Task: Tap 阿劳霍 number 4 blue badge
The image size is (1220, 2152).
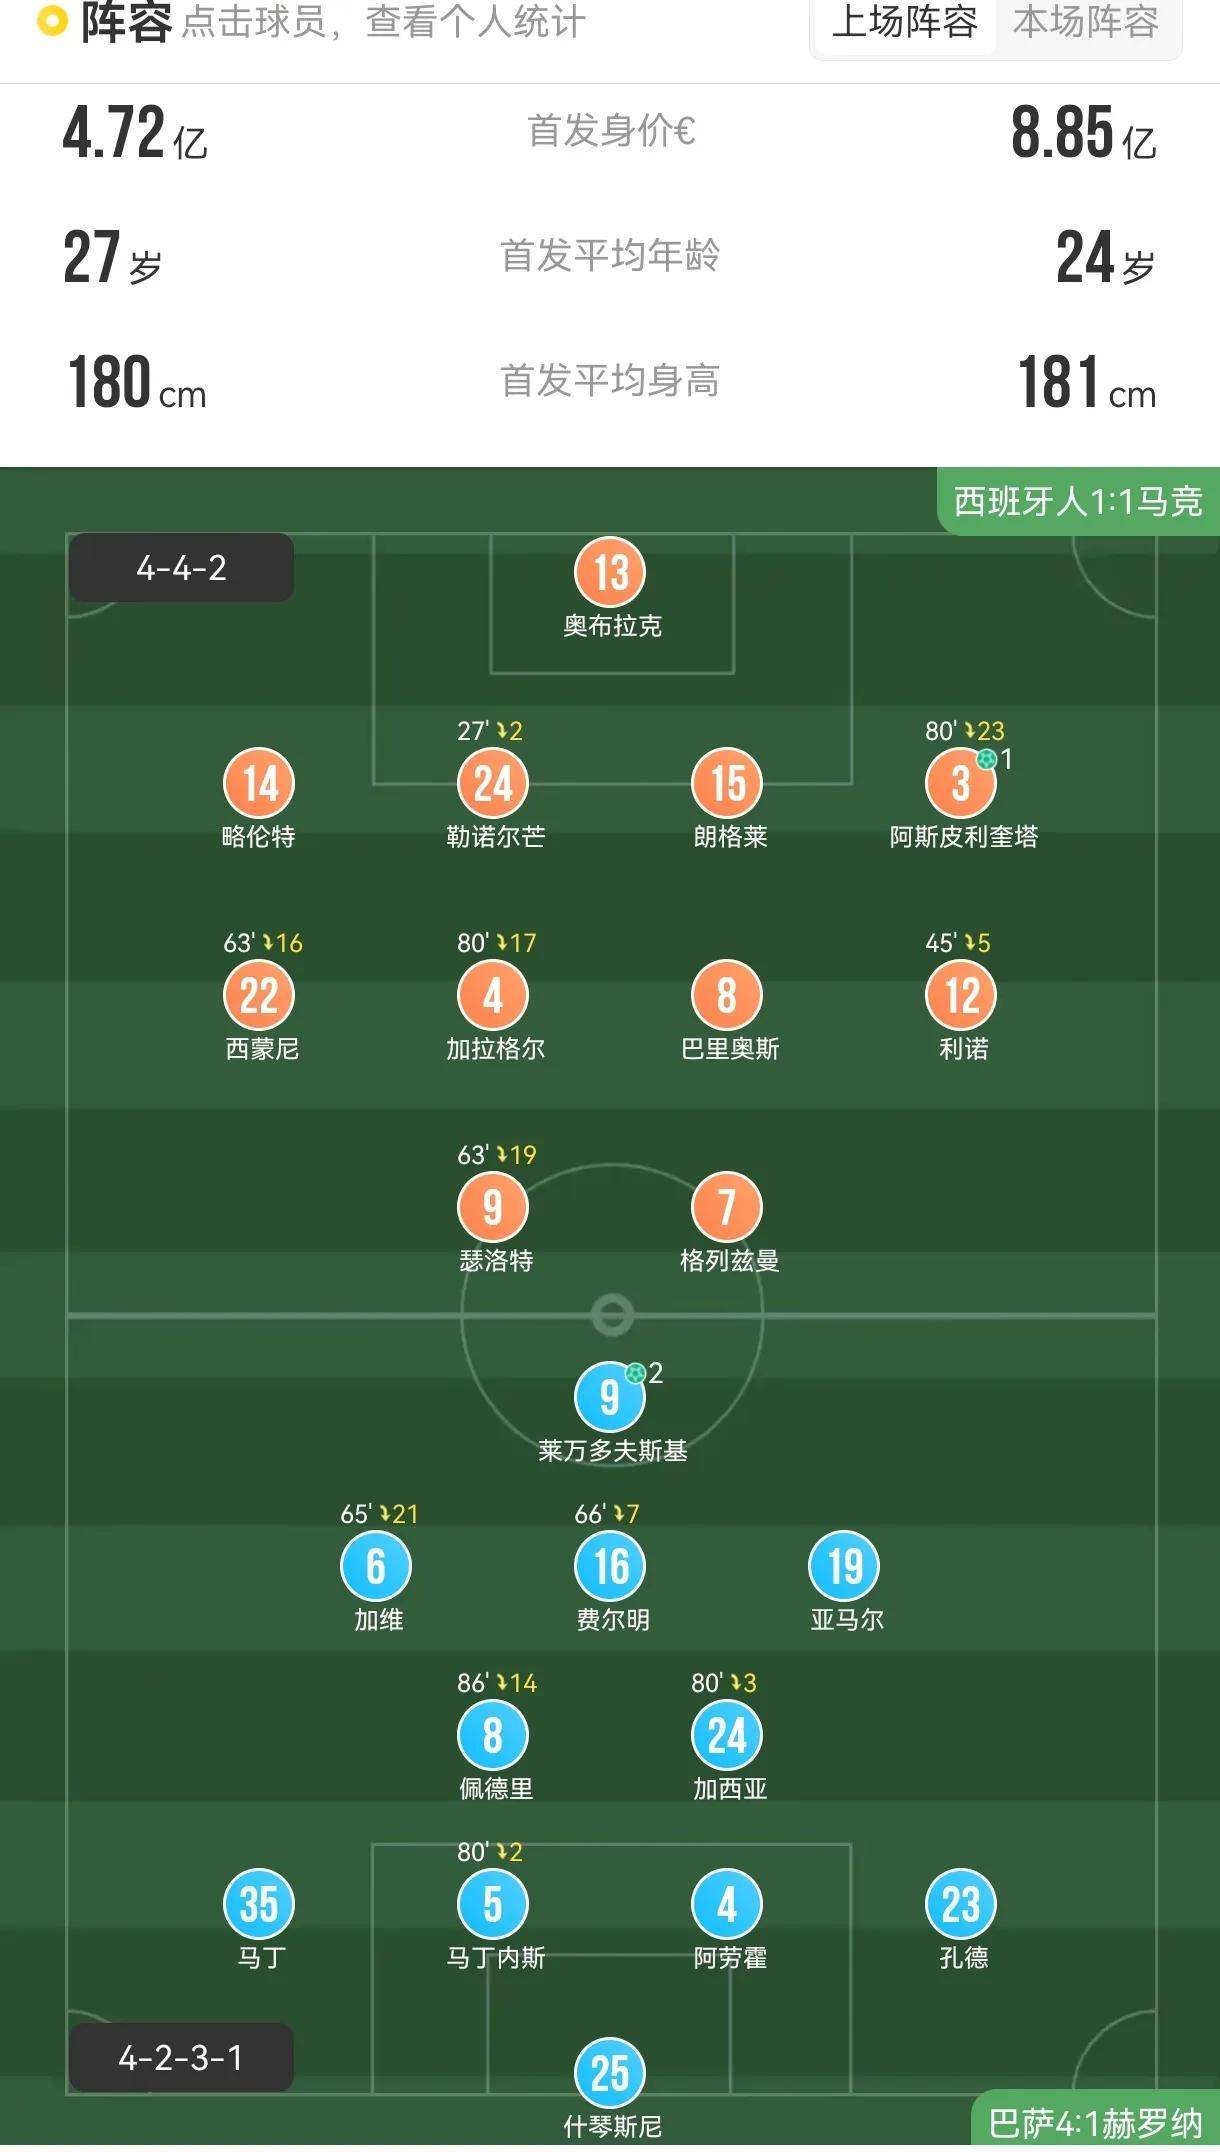Action: tap(727, 1904)
